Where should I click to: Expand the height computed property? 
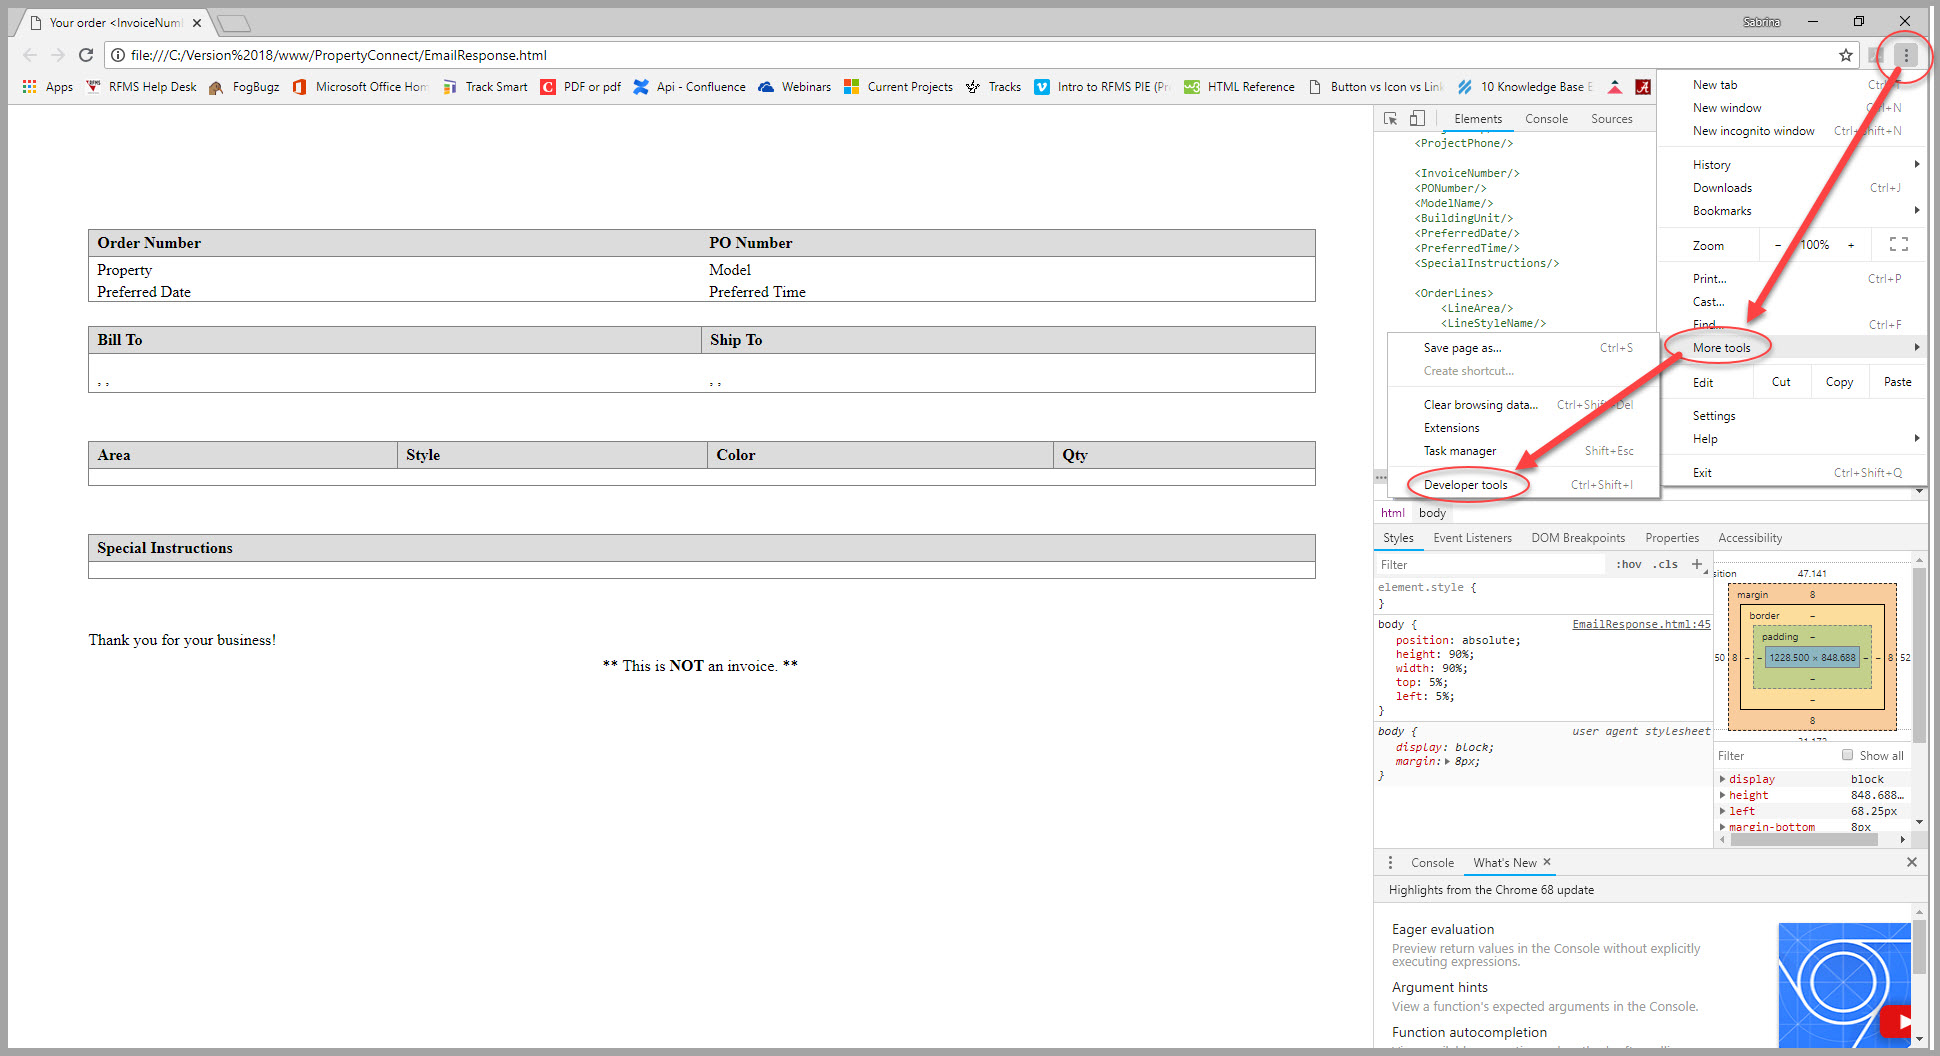tap(1722, 795)
